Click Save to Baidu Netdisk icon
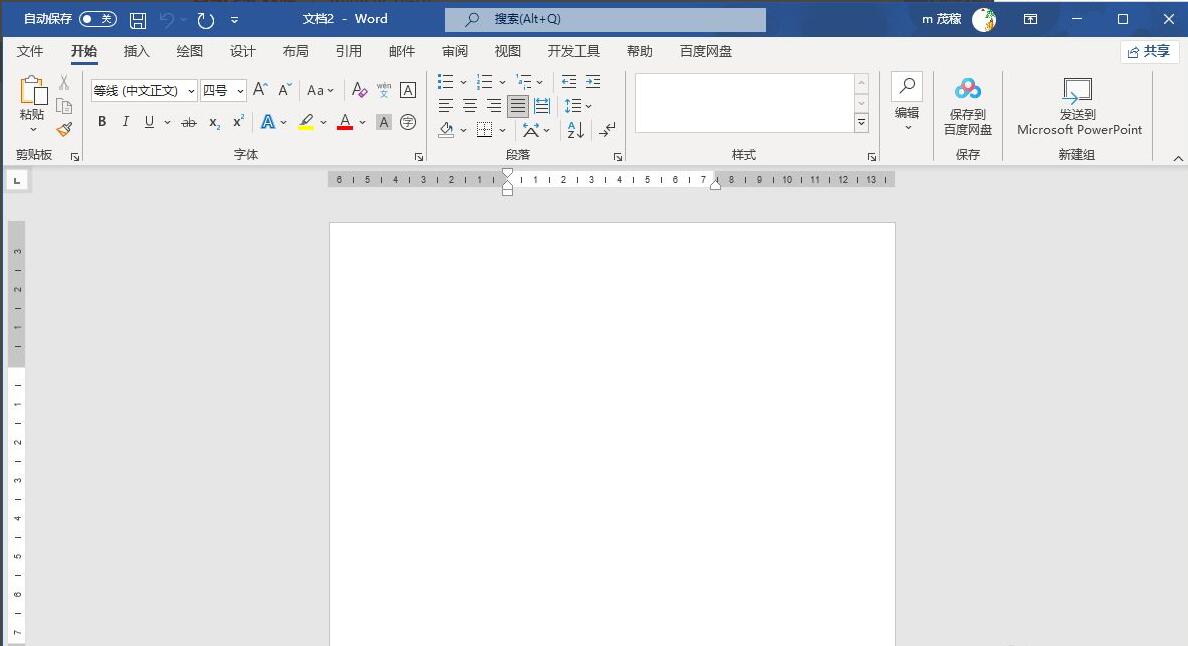The image size is (1188, 646). coord(967,106)
